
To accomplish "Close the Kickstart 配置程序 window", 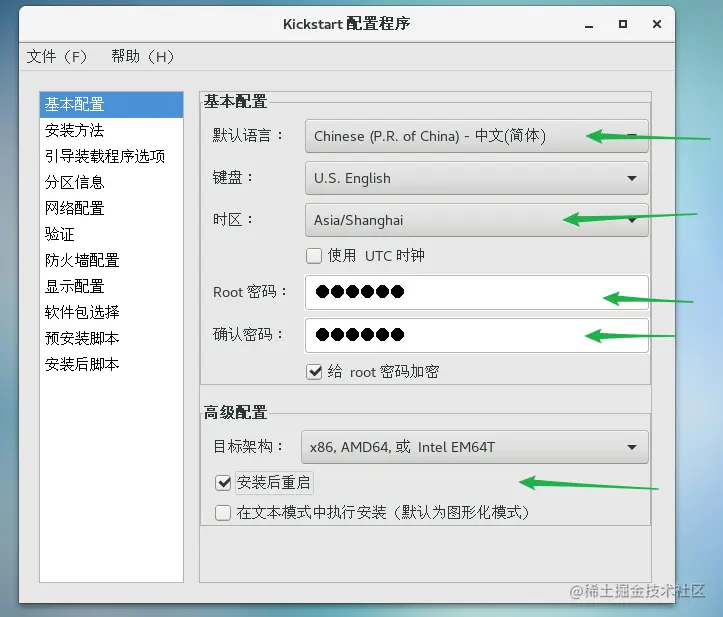I will [657, 24].
